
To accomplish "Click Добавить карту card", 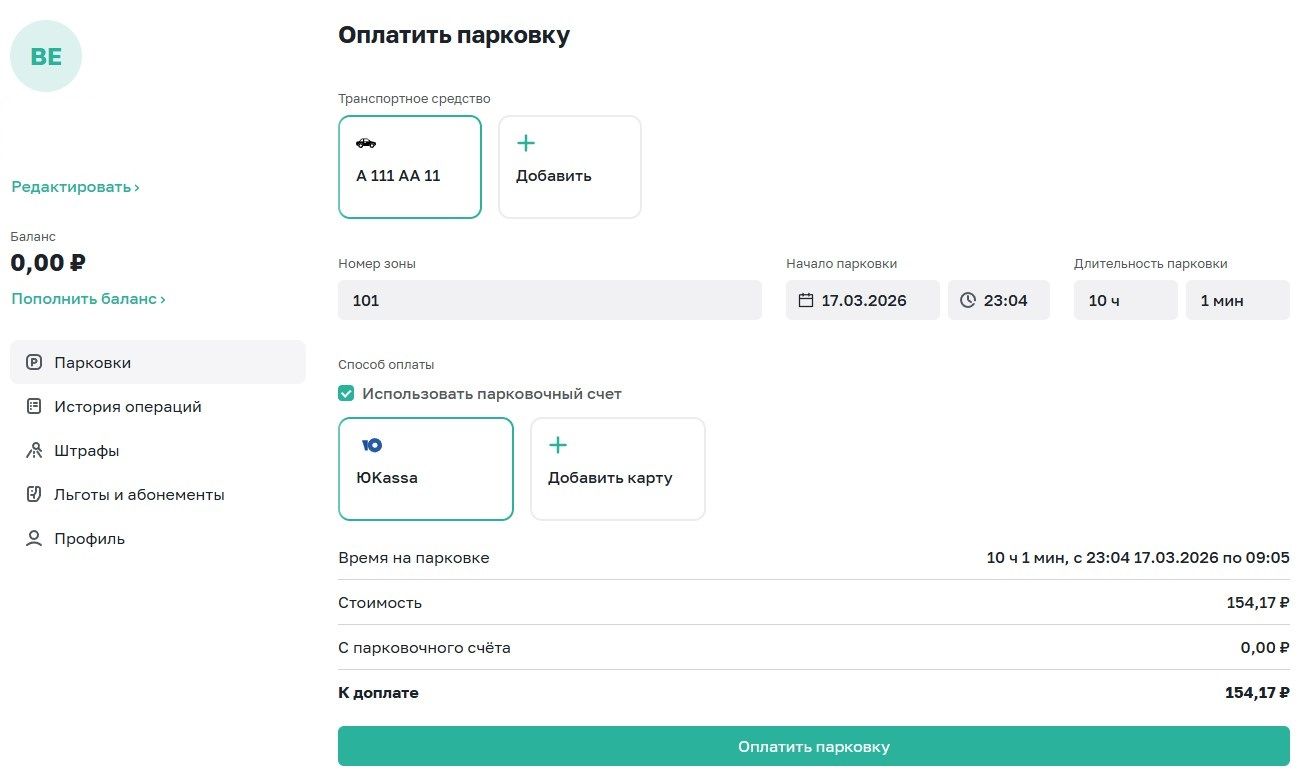I will coord(618,469).
